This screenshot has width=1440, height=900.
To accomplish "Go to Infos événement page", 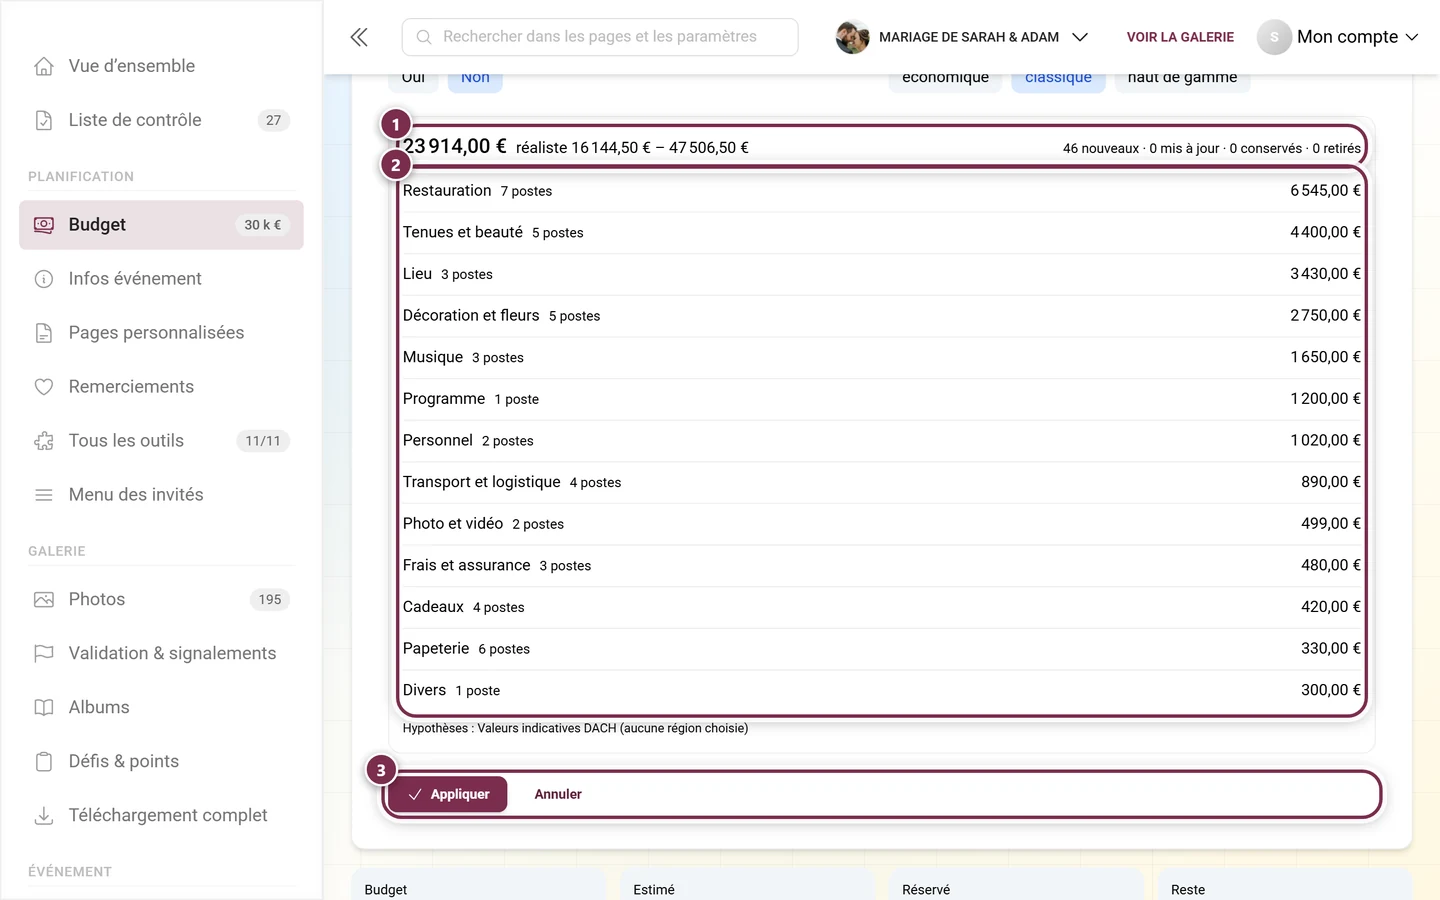I will point(161,279).
